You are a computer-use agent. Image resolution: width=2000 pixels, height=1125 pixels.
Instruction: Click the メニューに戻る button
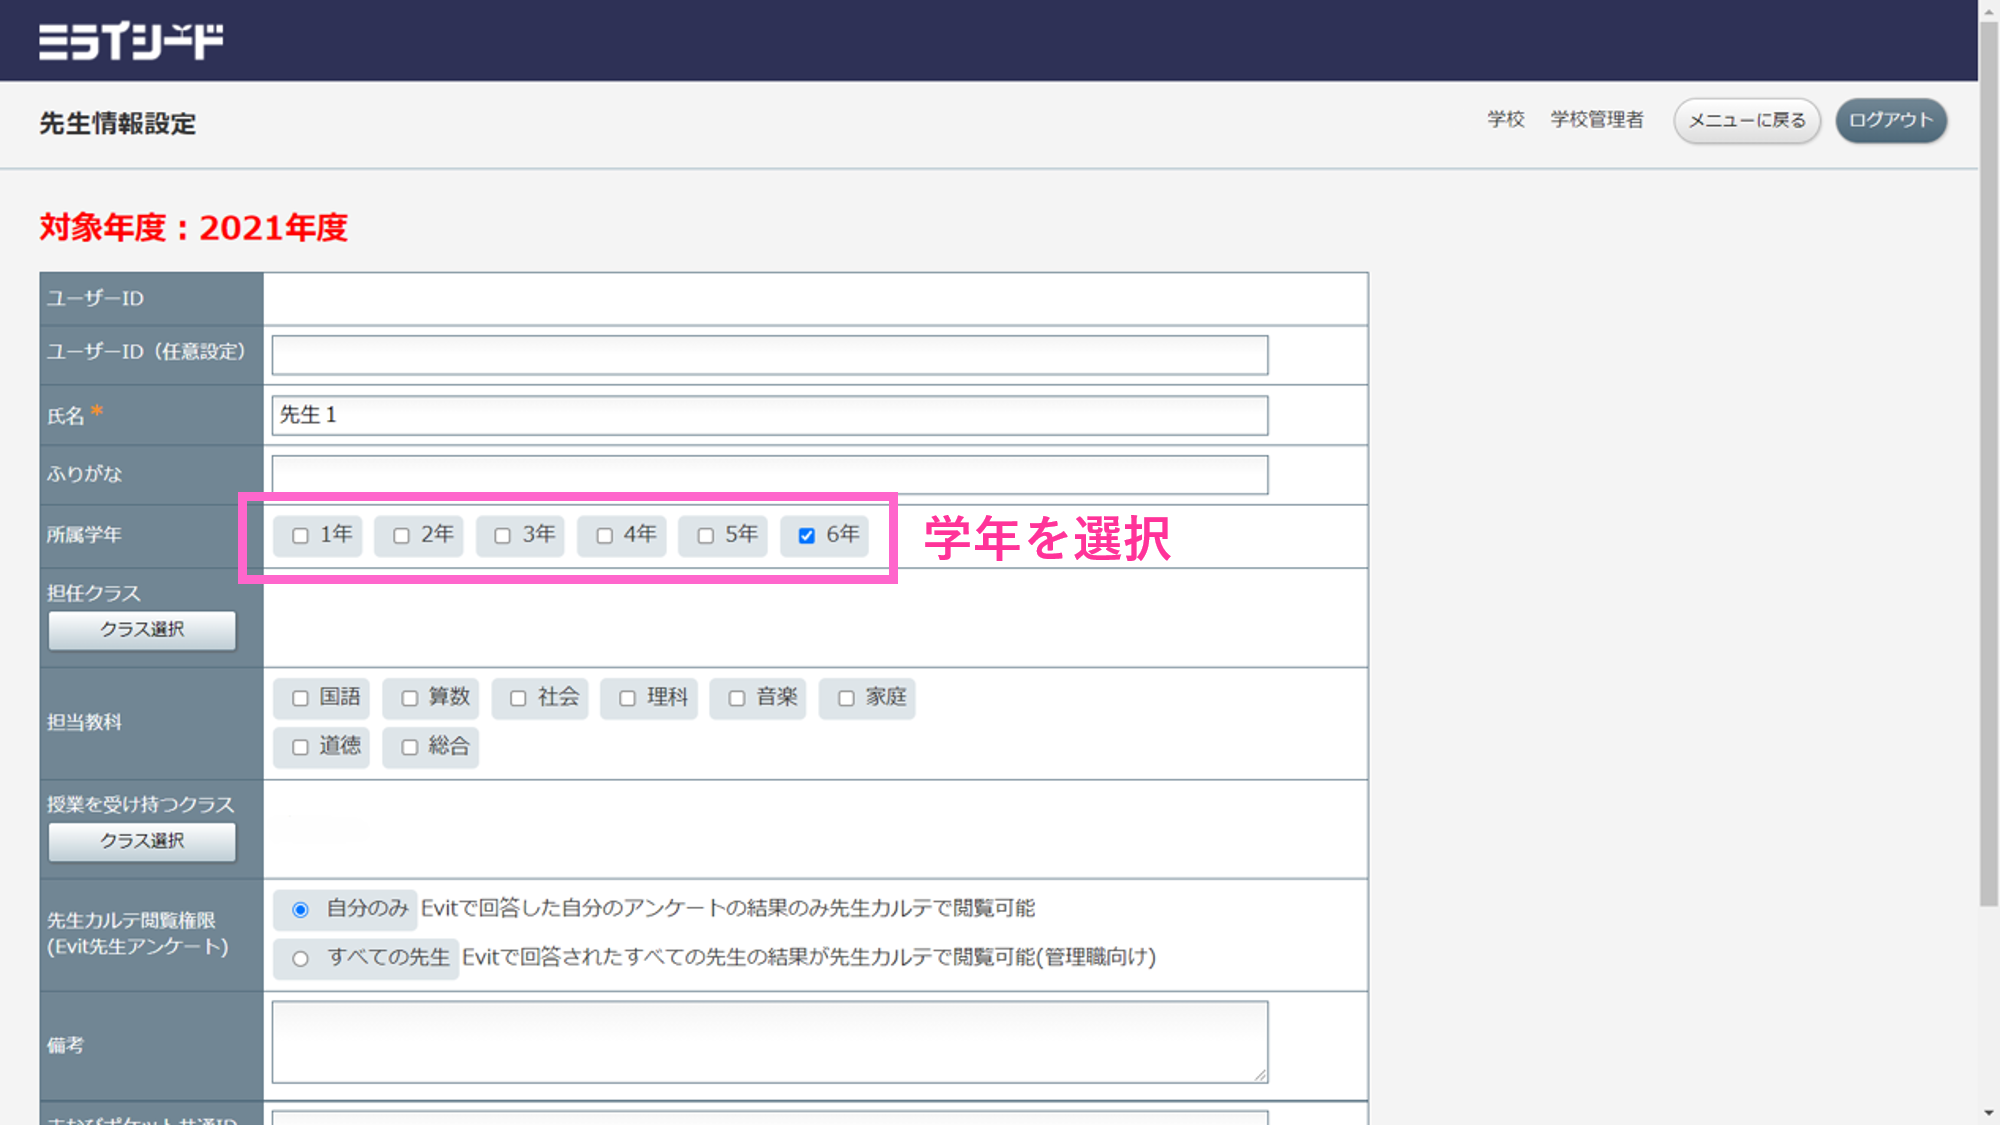(x=1747, y=120)
